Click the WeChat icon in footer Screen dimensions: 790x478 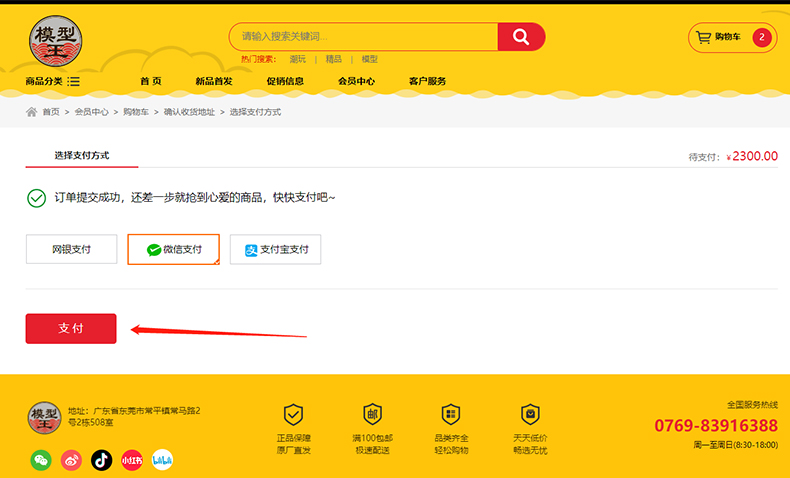(x=41, y=460)
